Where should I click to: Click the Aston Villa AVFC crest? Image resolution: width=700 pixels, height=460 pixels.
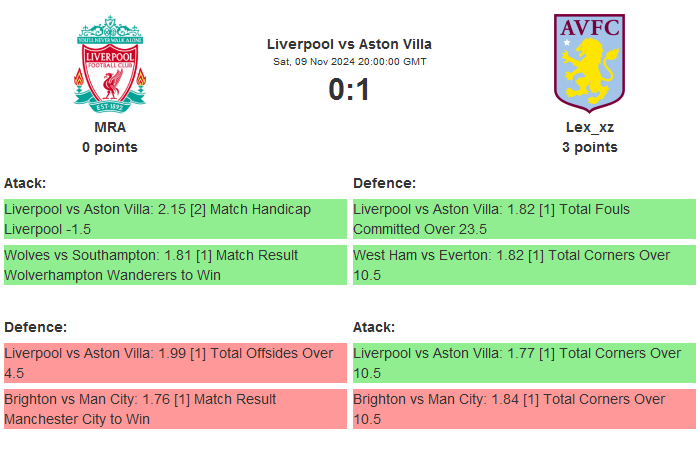tap(590, 61)
